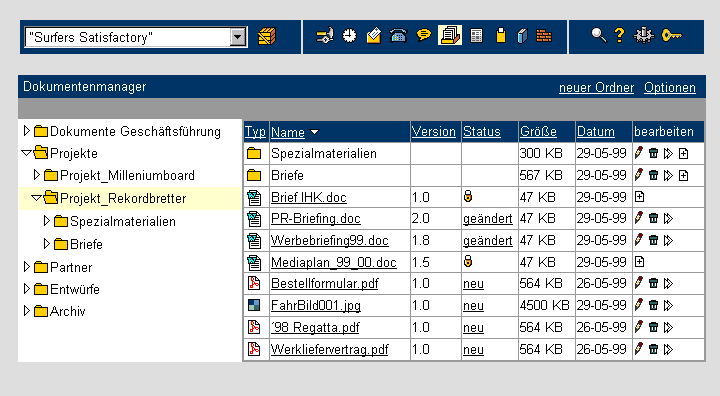Screen dimensions: 720x396
Task: Click the orange crate icon beside project dropdown
Action: pyautogui.click(x=267, y=36)
